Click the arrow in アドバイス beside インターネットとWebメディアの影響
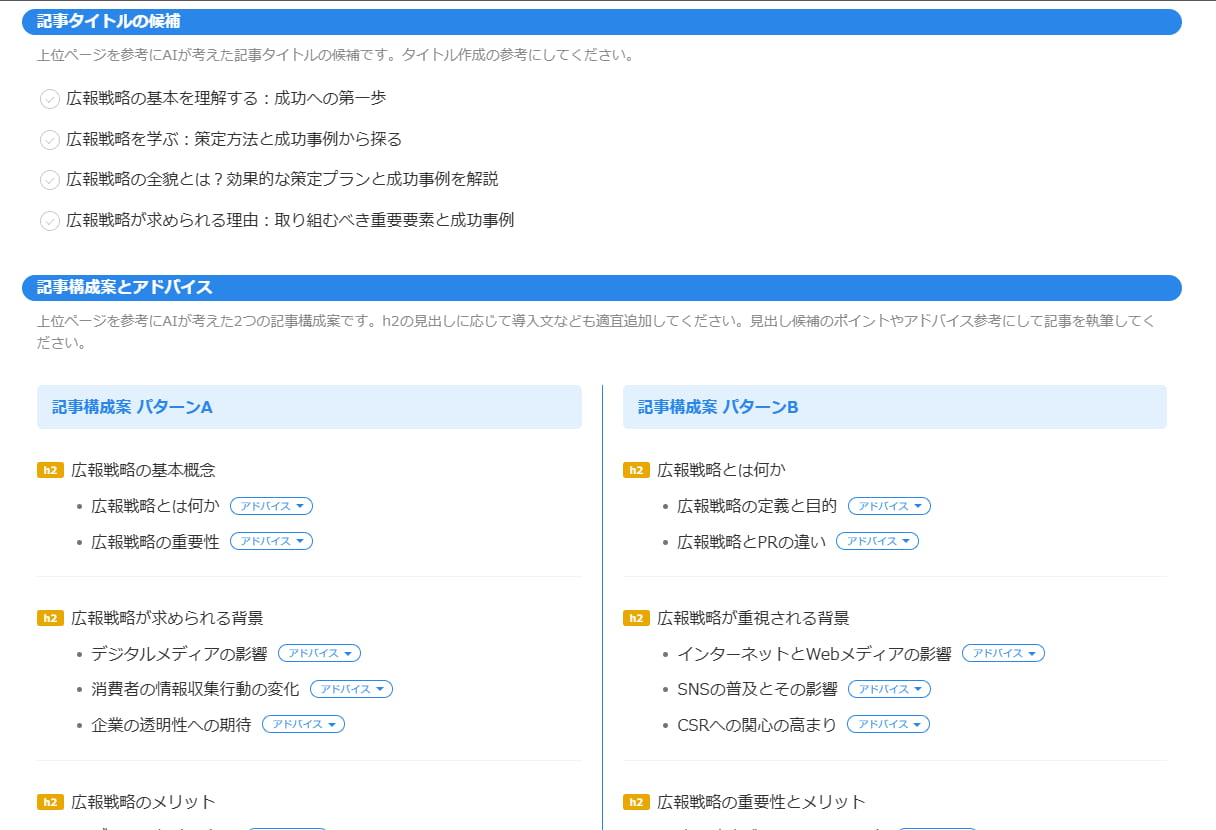The width and height of the screenshot is (1216, 830). [1031, 652]
